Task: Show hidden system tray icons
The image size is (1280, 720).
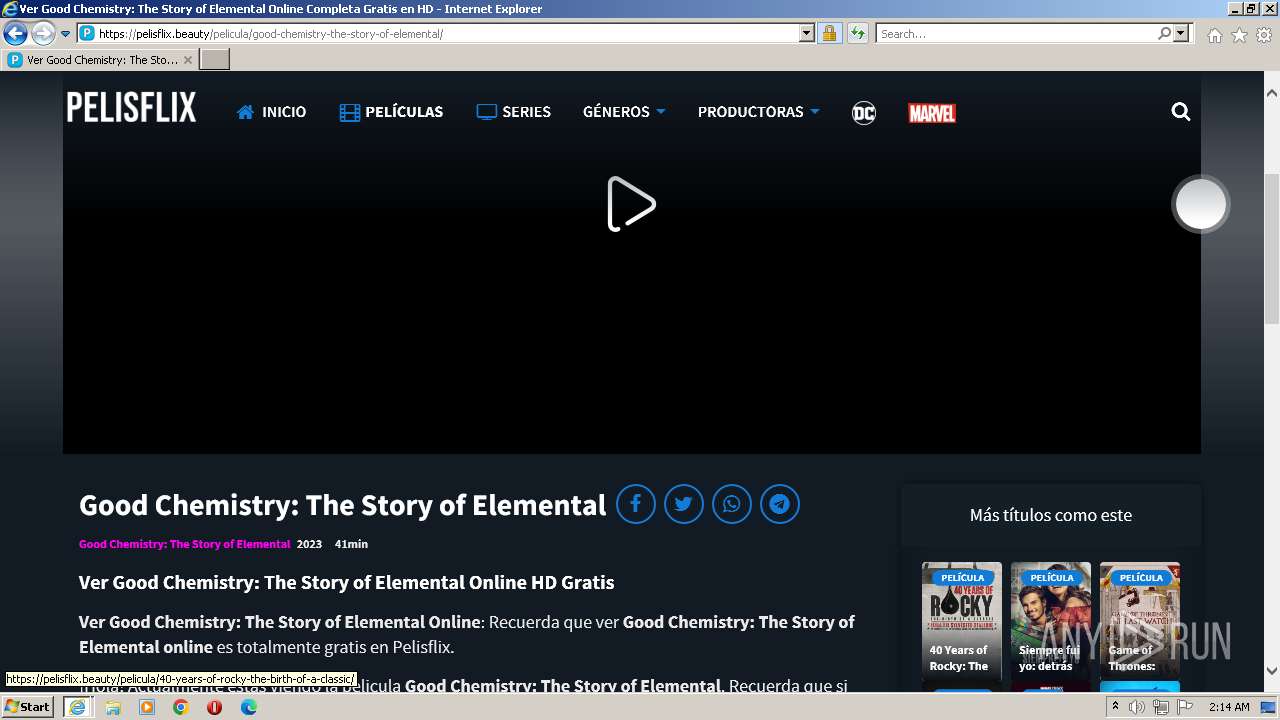Action: tap(1115, 707)
